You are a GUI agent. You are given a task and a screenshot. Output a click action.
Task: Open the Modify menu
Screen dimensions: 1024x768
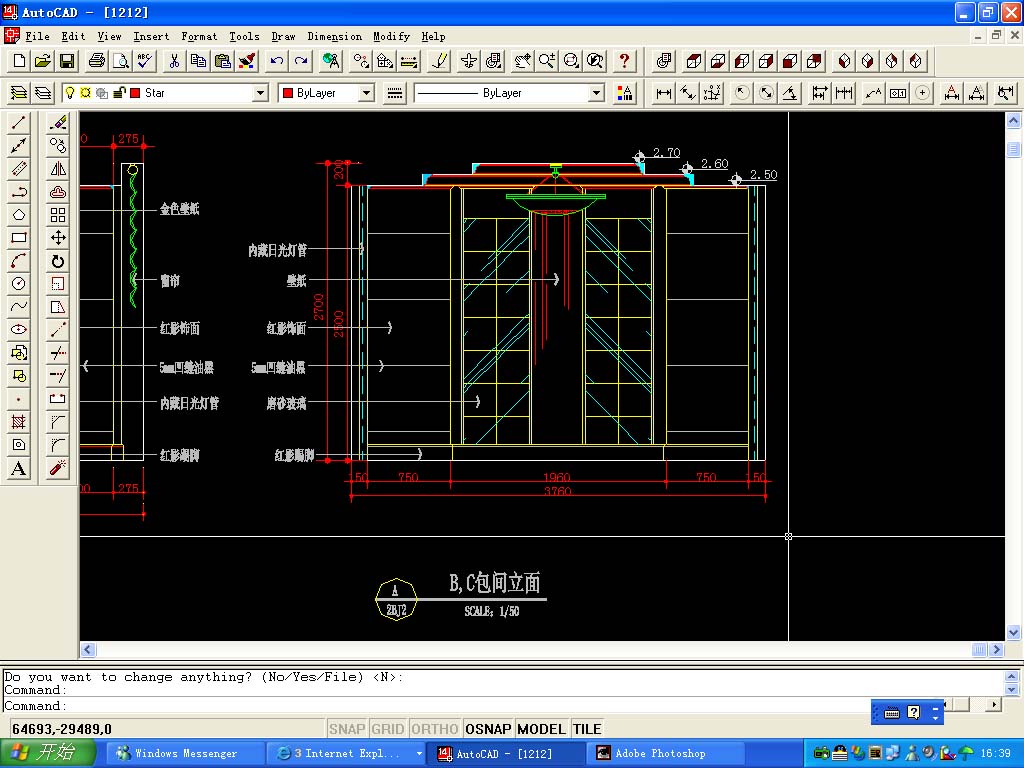tap(391, 36)
